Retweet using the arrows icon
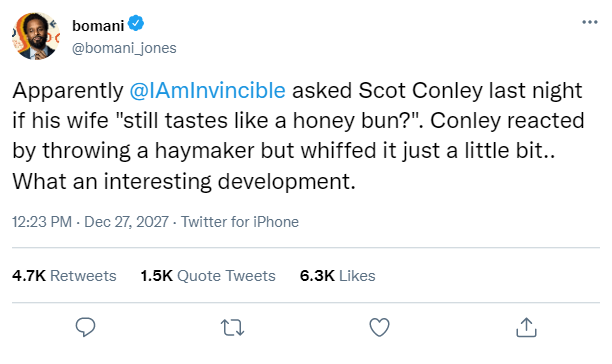 coord(232,327)
